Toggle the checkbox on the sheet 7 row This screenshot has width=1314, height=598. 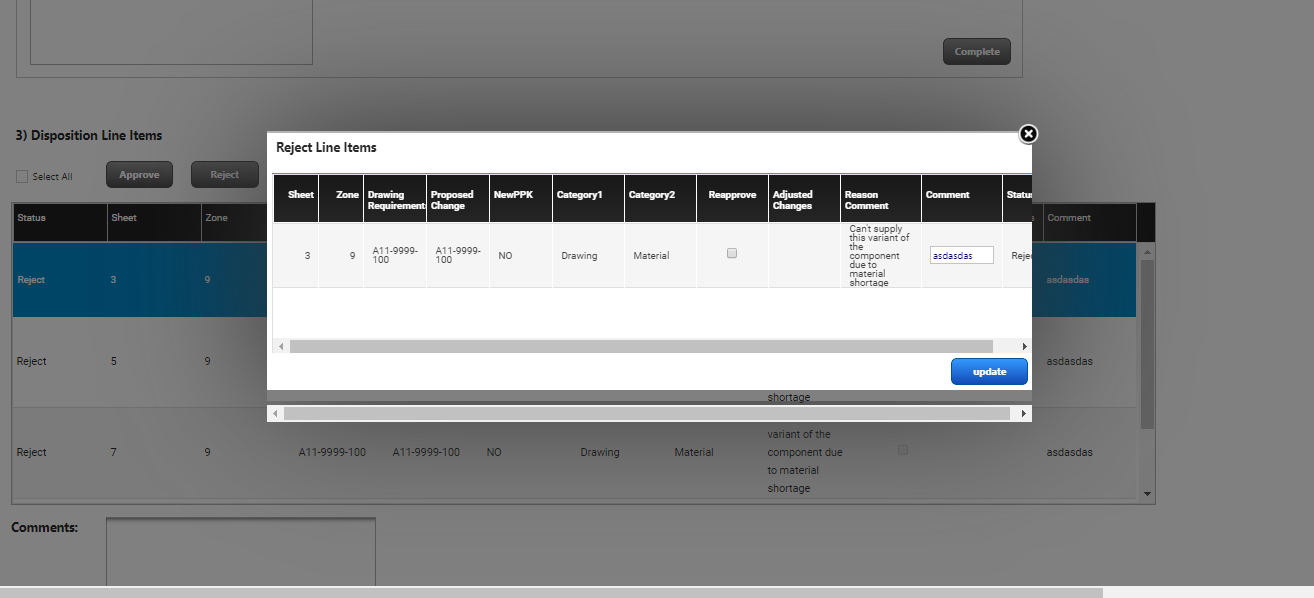903,450
